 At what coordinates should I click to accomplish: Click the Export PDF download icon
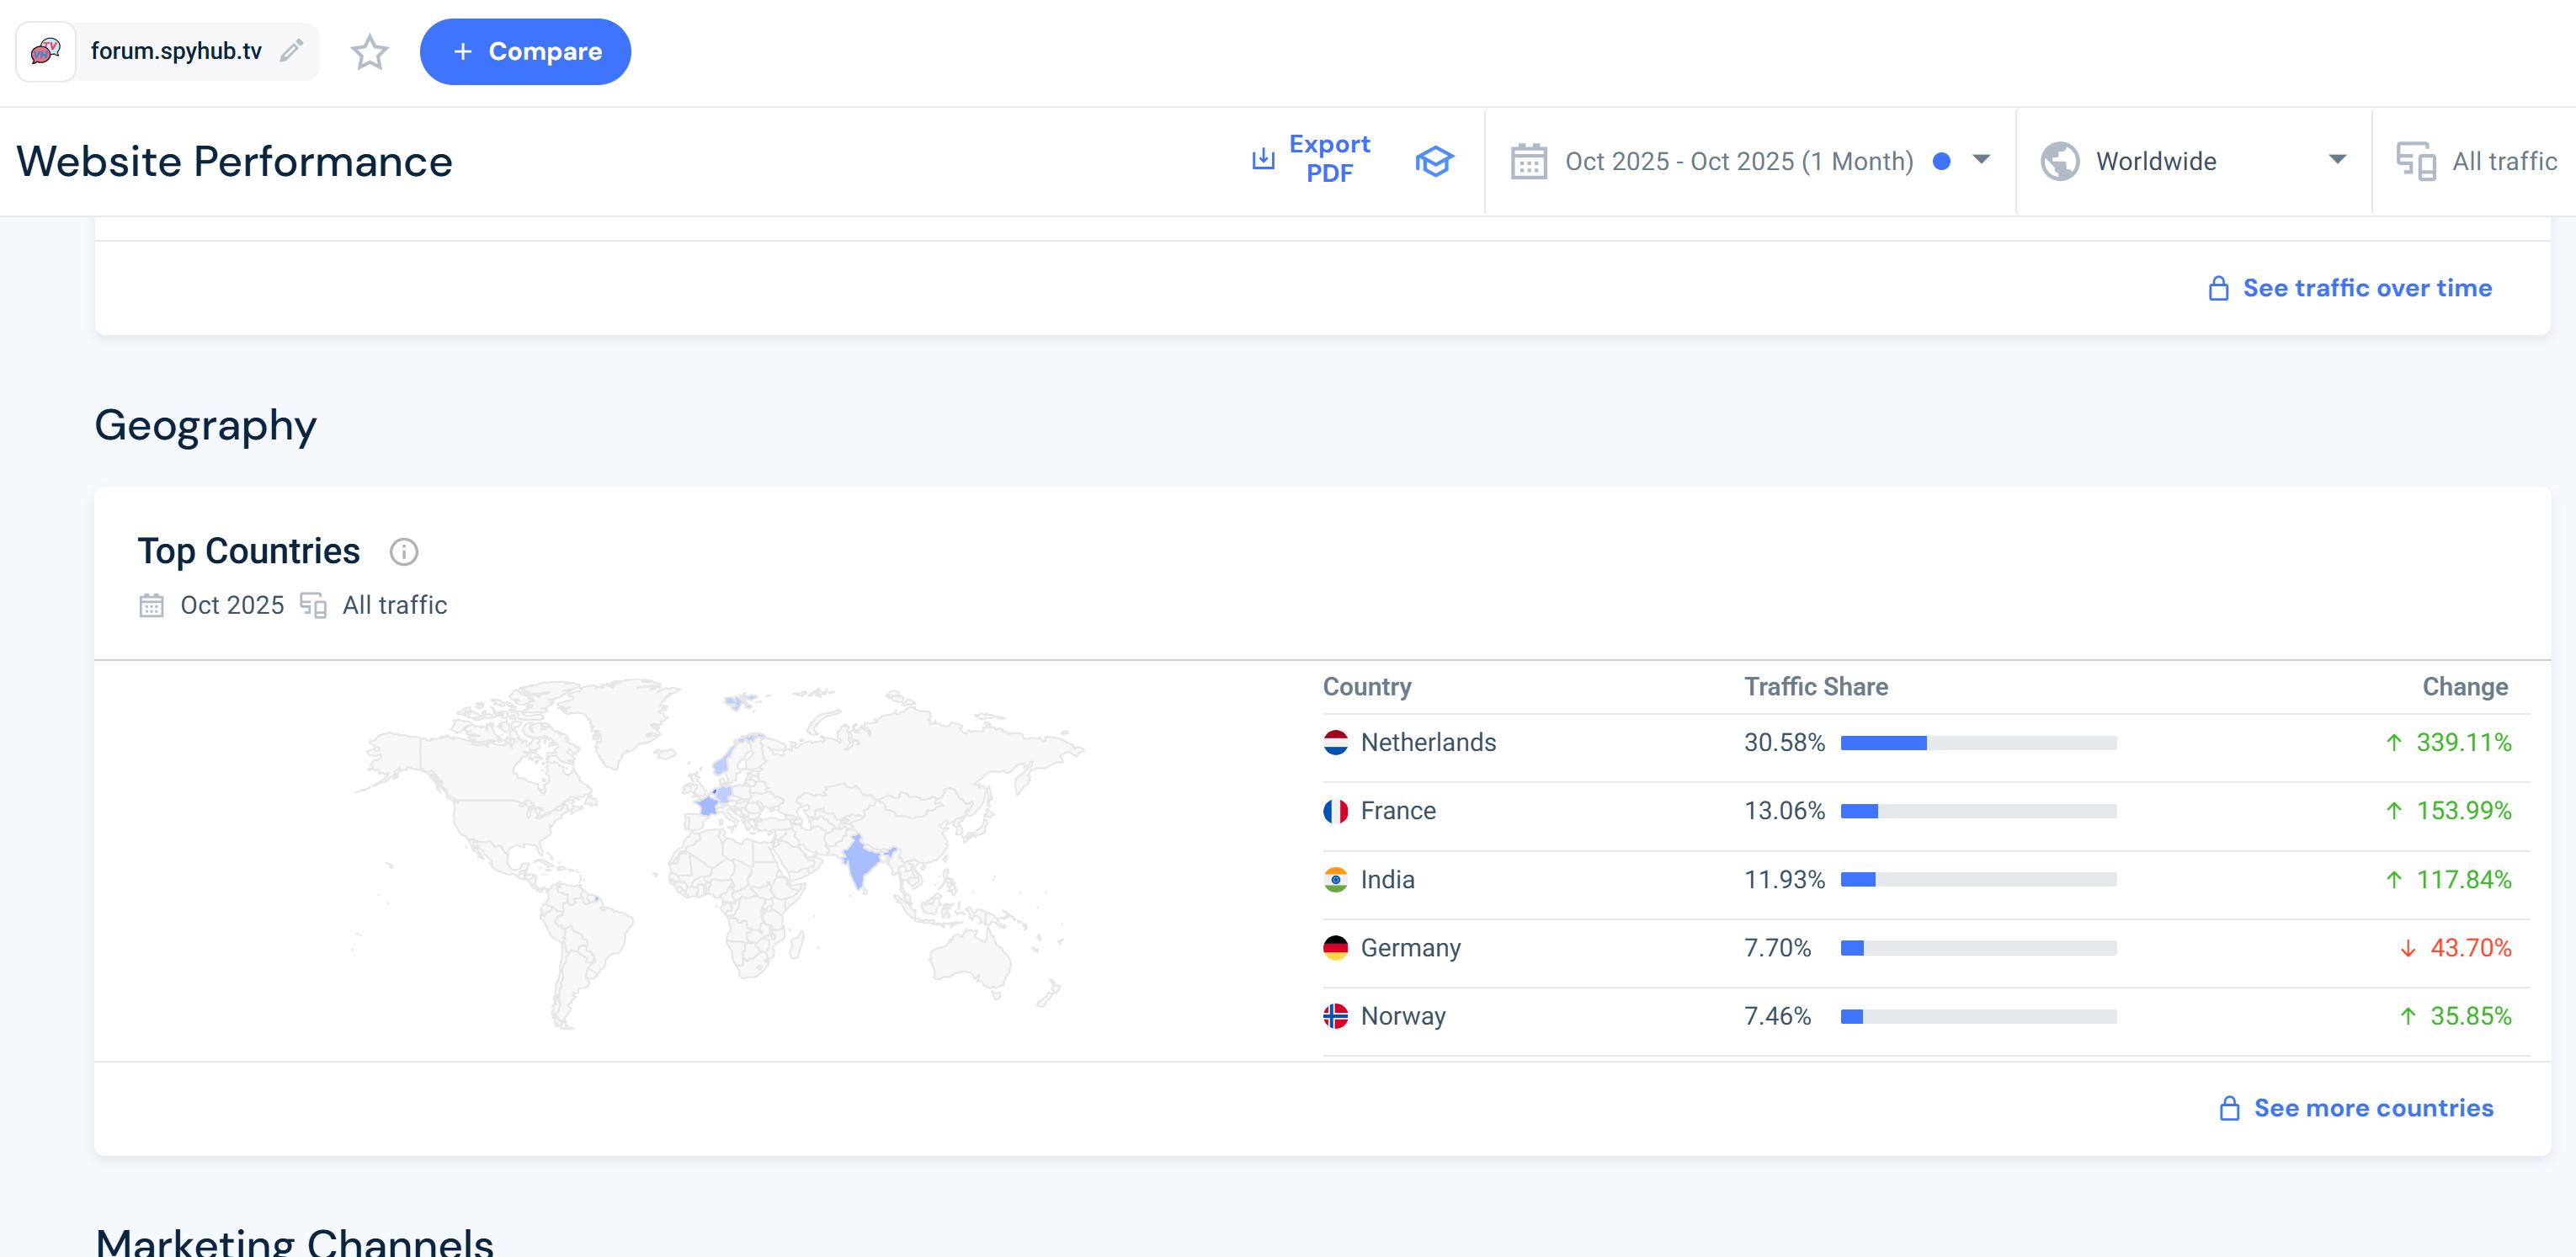pyautogui.click(x=1263, y=159)
